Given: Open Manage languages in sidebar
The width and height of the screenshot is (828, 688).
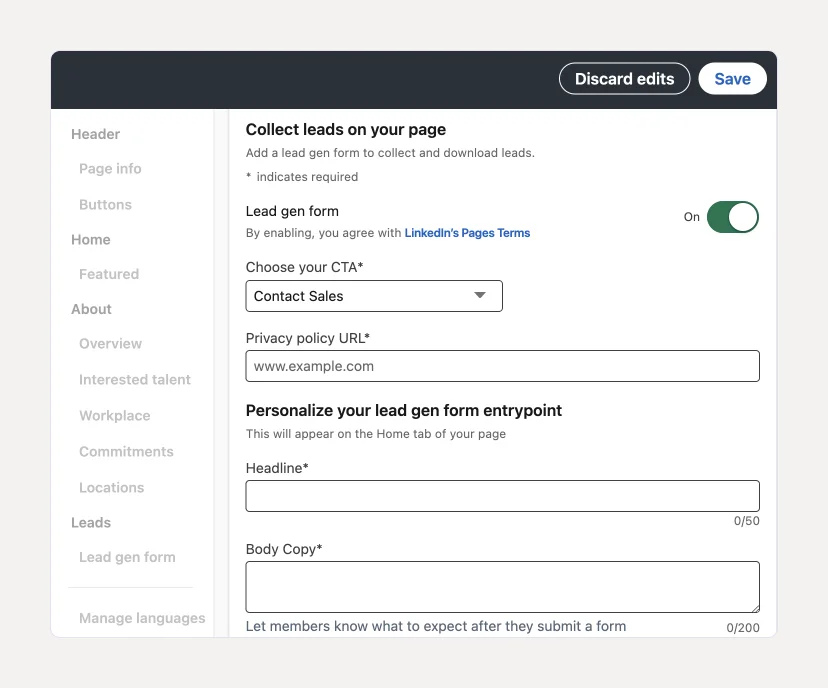Looking at the screenshot, I should [x=142, y=618].
